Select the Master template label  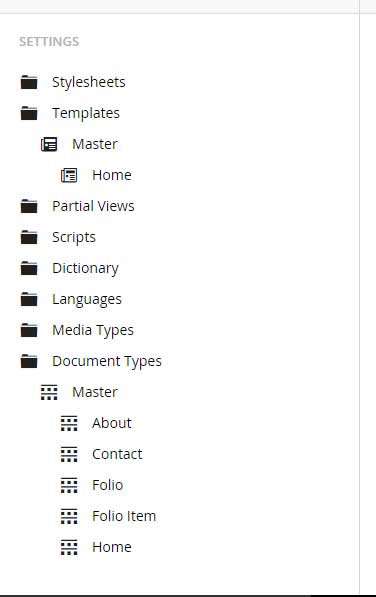coord(95,144)
